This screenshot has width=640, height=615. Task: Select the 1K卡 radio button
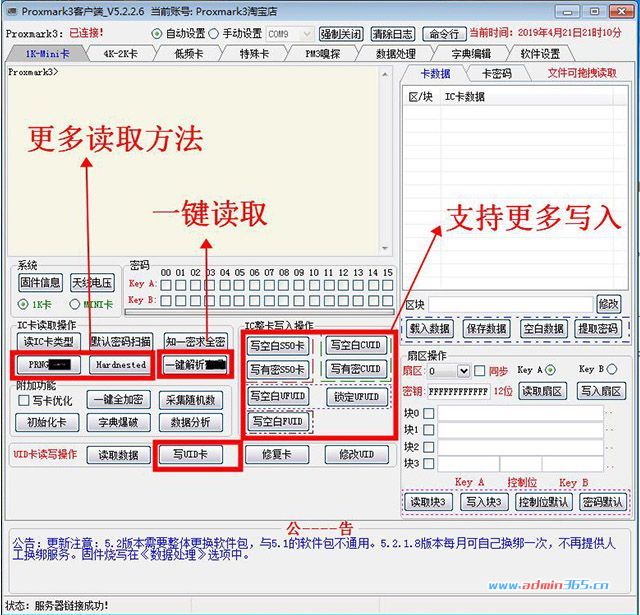23,304
